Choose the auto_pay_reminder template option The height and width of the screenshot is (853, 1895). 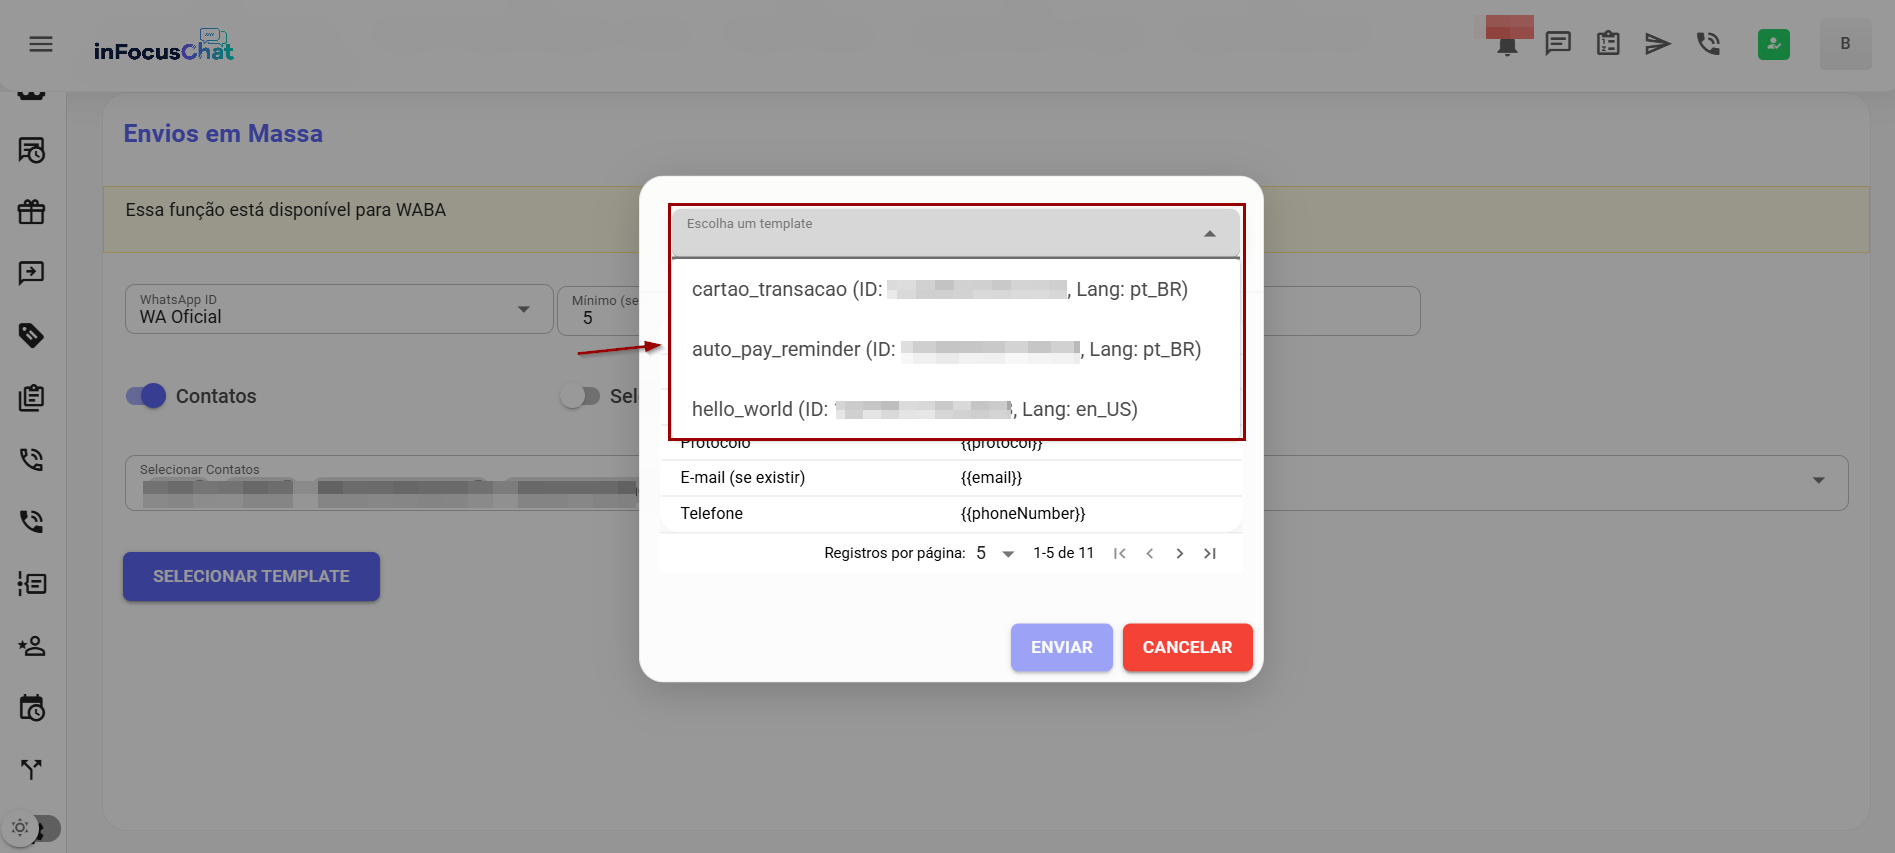(x=945, y=350)
